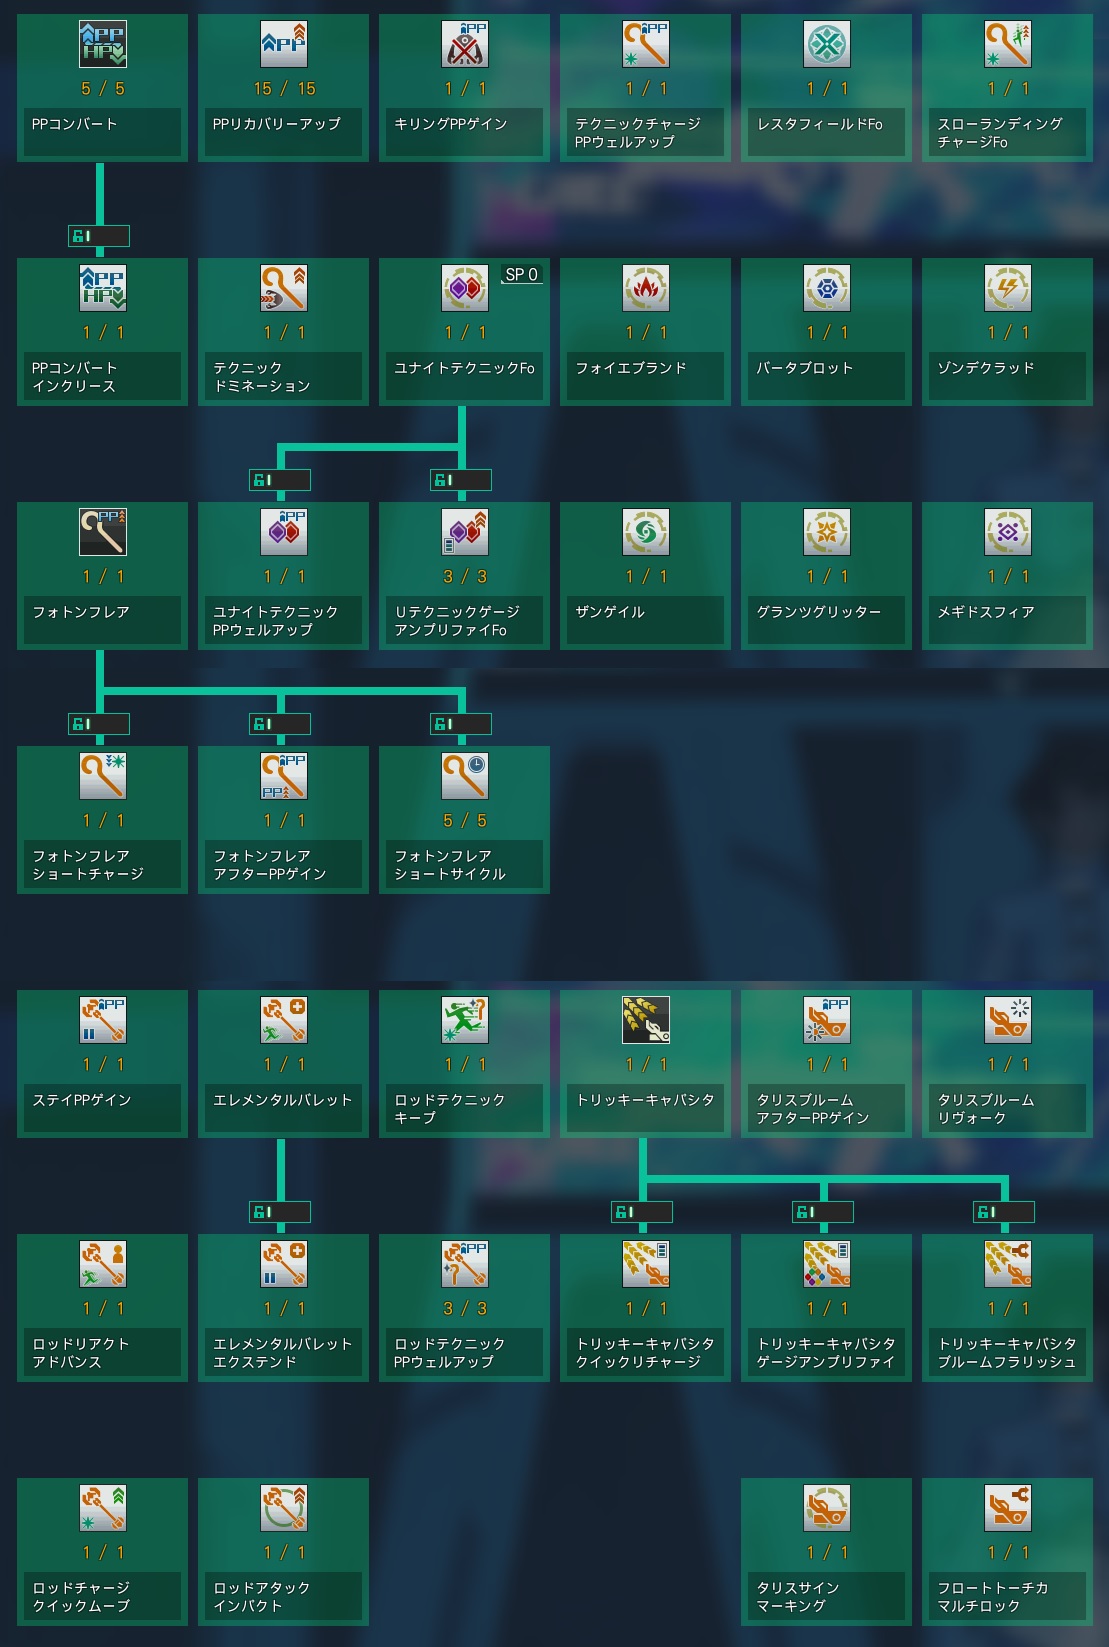Click the フォイエブランド flame icon

point(646,288)
